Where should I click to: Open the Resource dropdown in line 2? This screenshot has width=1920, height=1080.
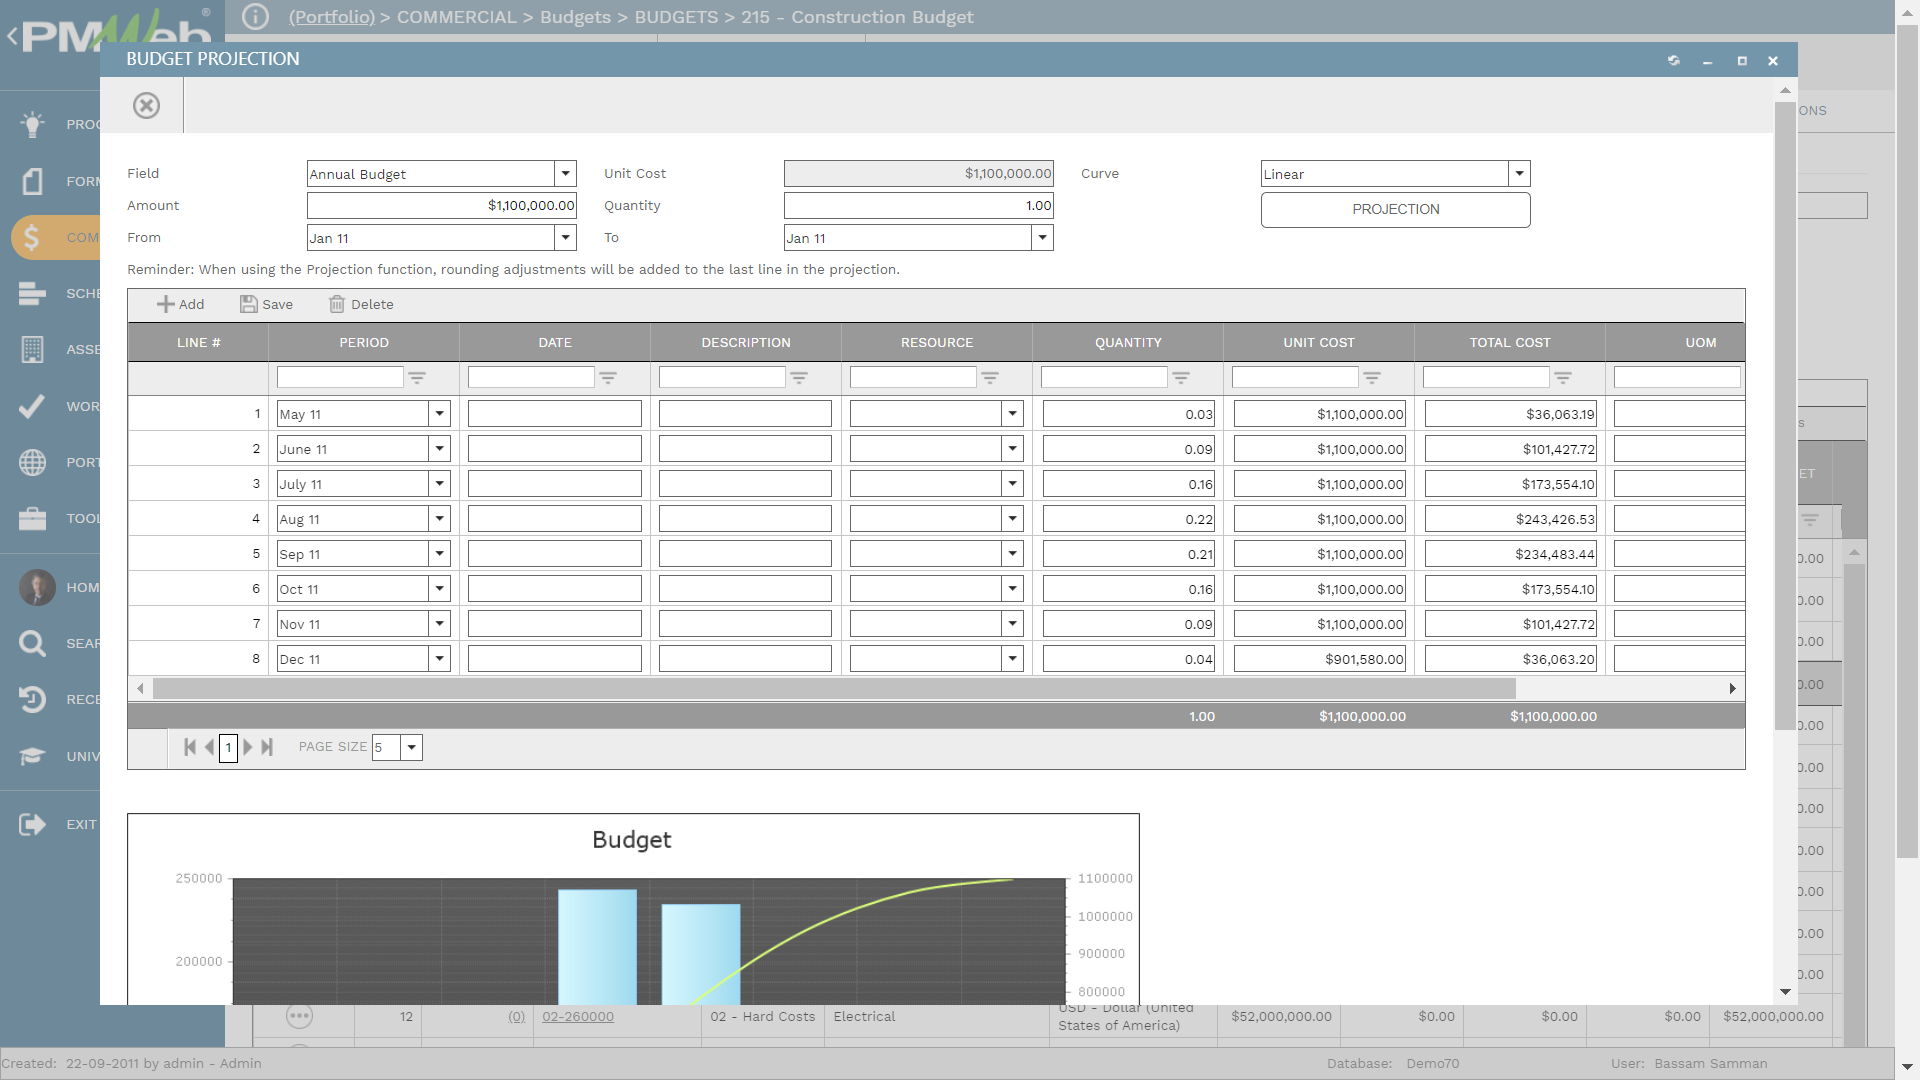pyautogui.click(x=1012, y=448)
